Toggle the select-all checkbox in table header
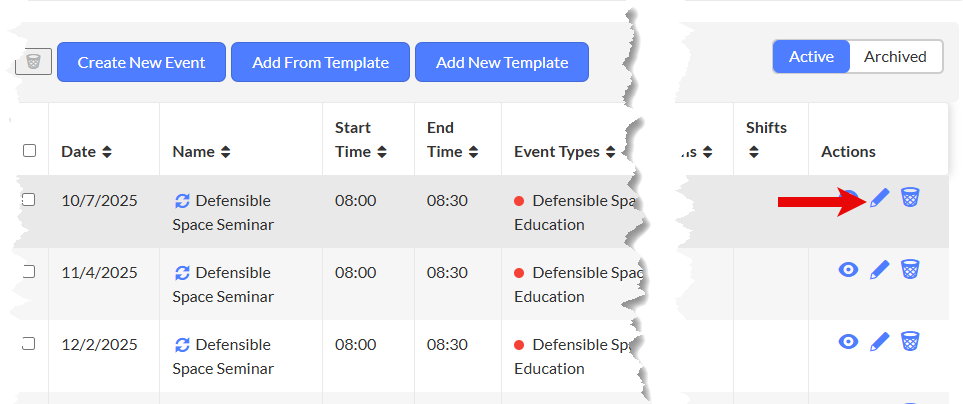The height and width of the screenshot is (404, 963). click(x=29, y=151)
